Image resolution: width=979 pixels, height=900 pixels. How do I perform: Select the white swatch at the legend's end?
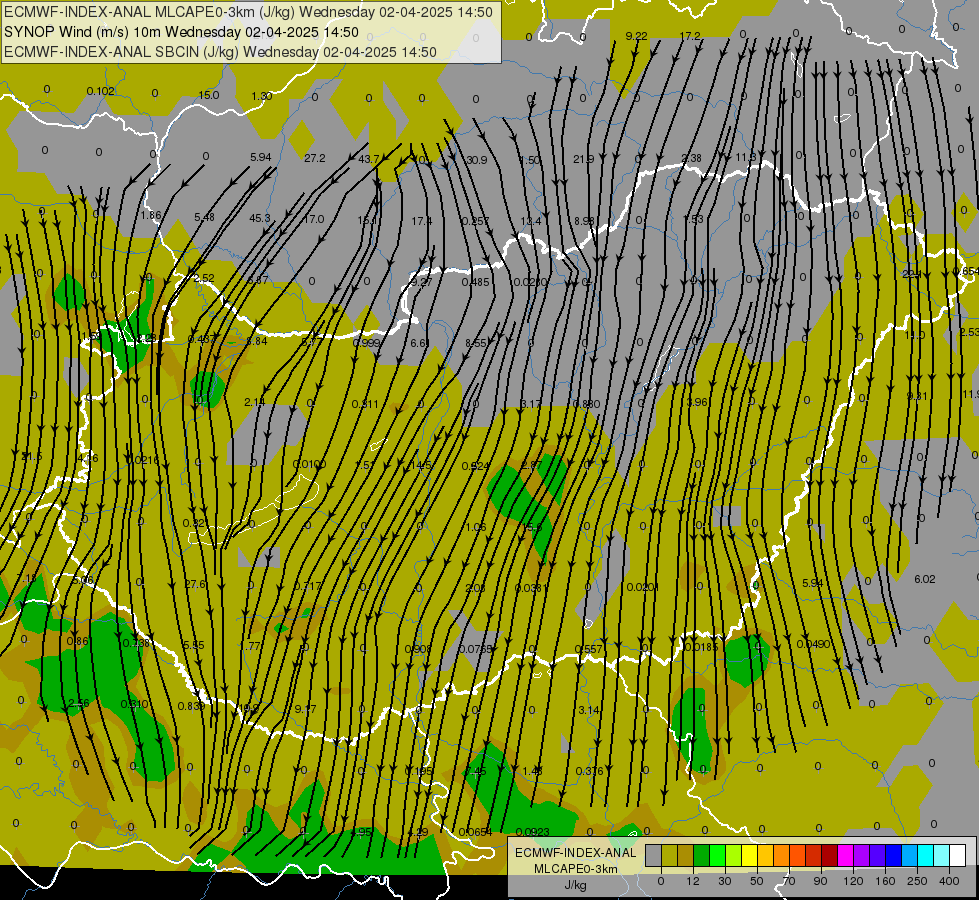tap(957, 856)
